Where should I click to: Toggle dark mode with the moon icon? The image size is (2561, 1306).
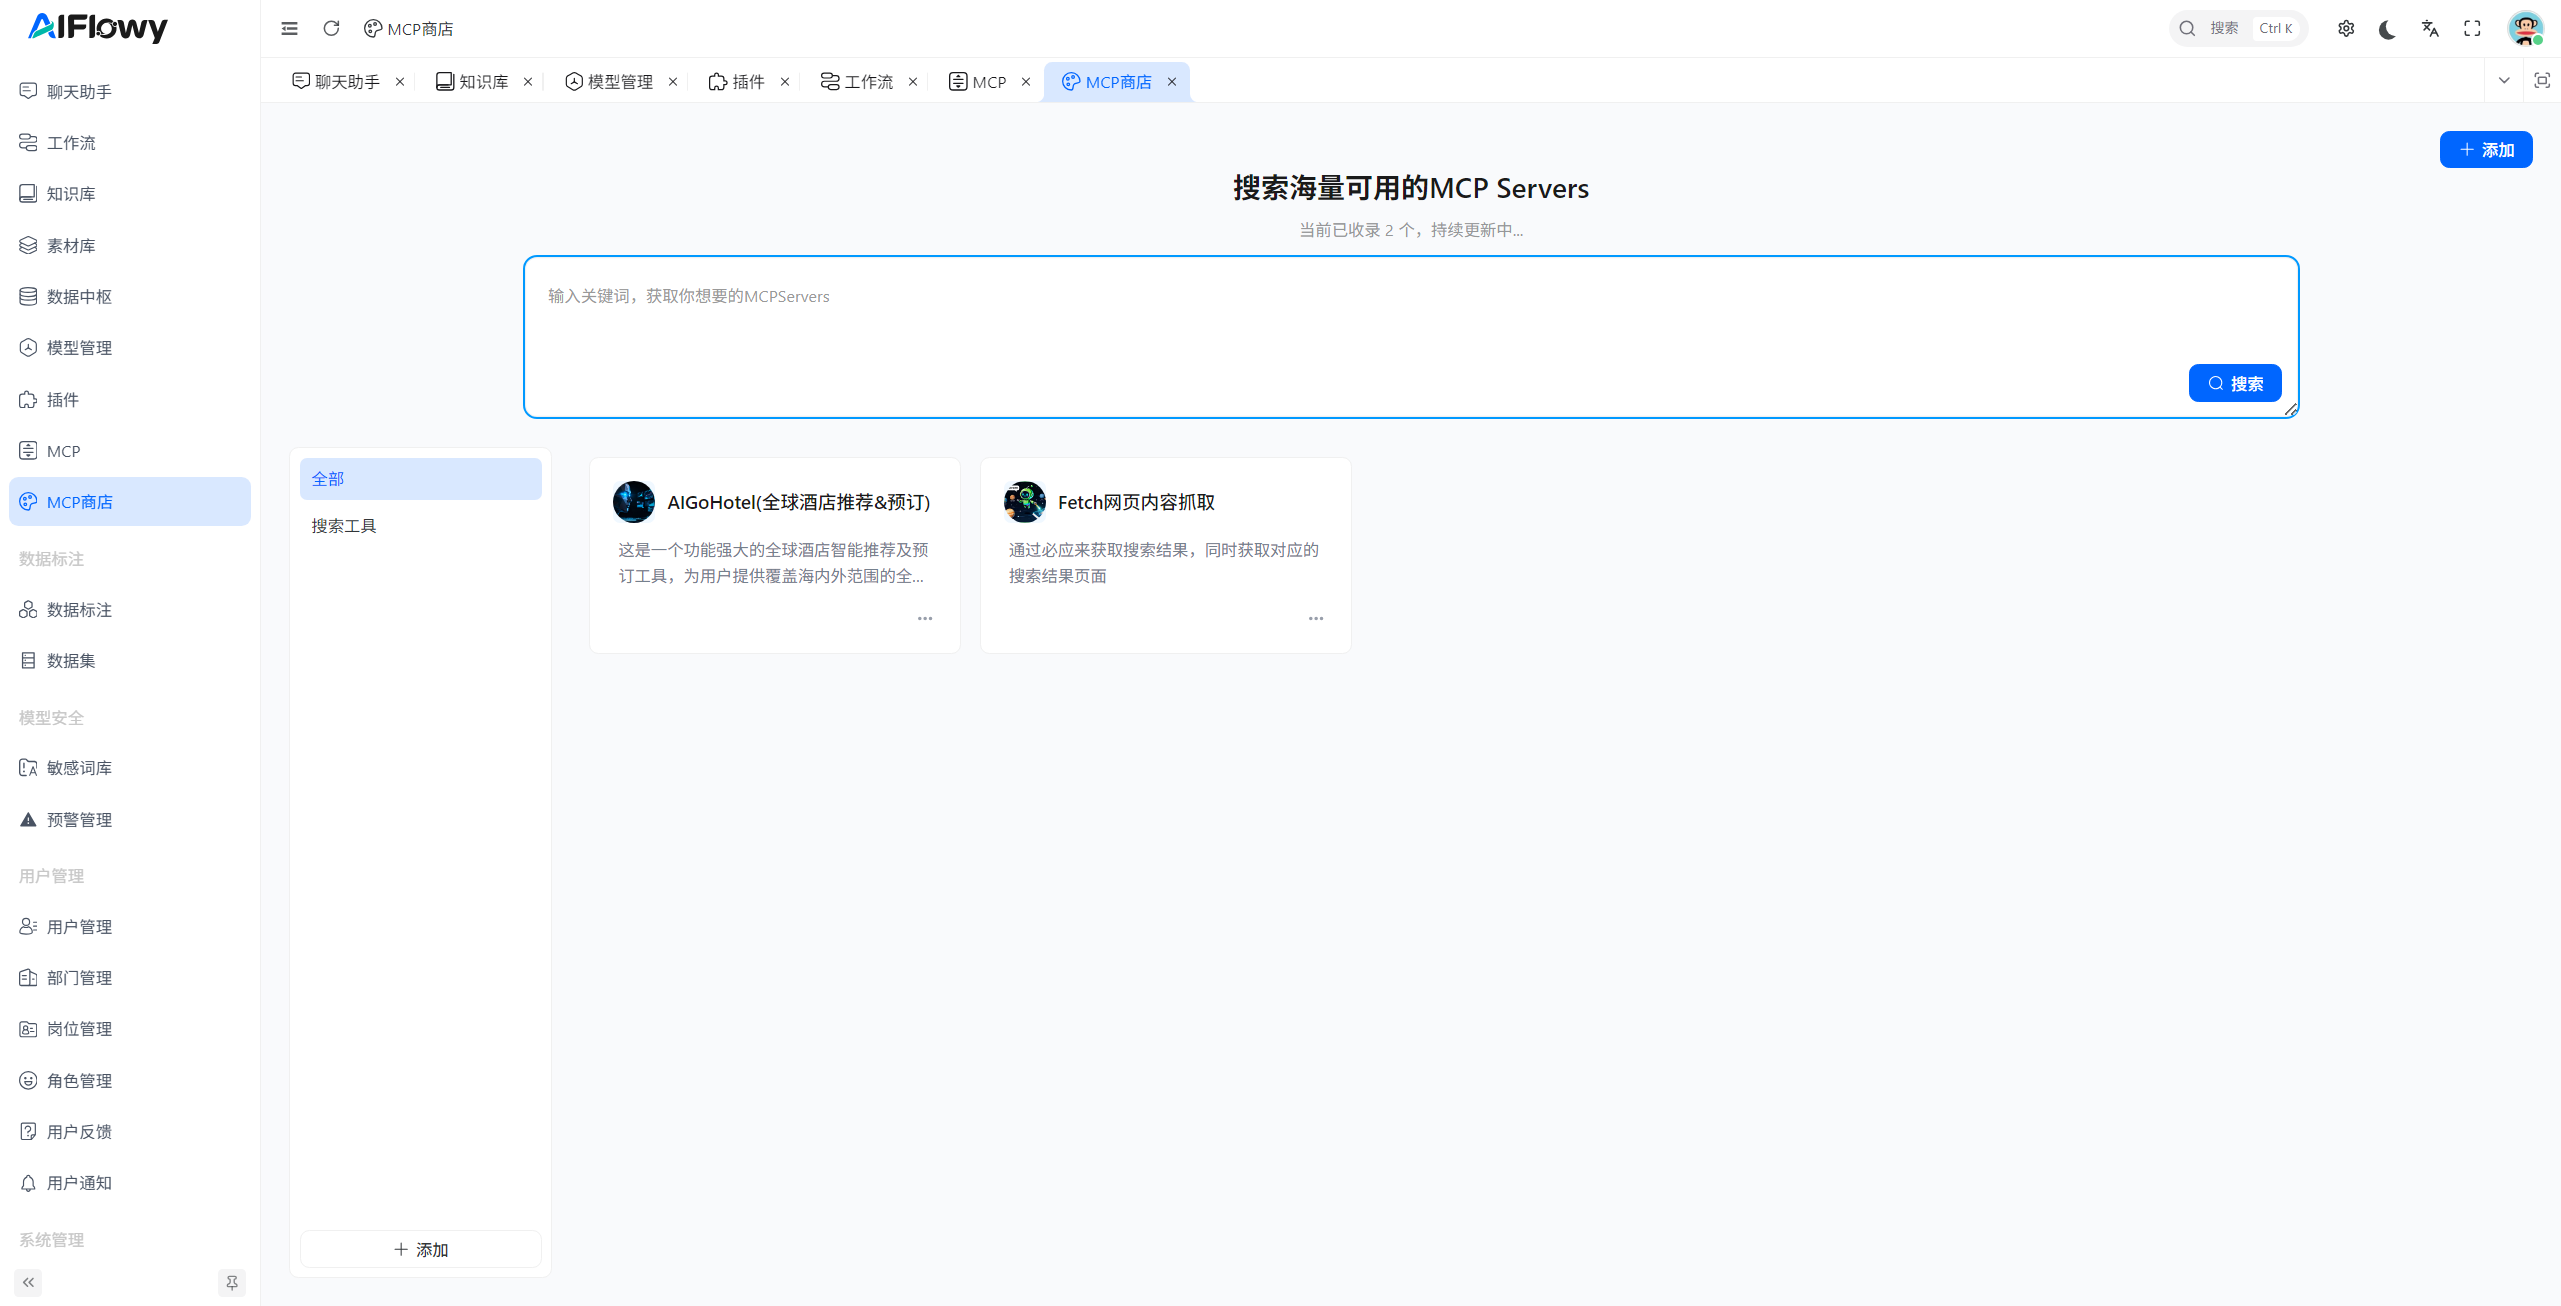(x=2388, y=28)
